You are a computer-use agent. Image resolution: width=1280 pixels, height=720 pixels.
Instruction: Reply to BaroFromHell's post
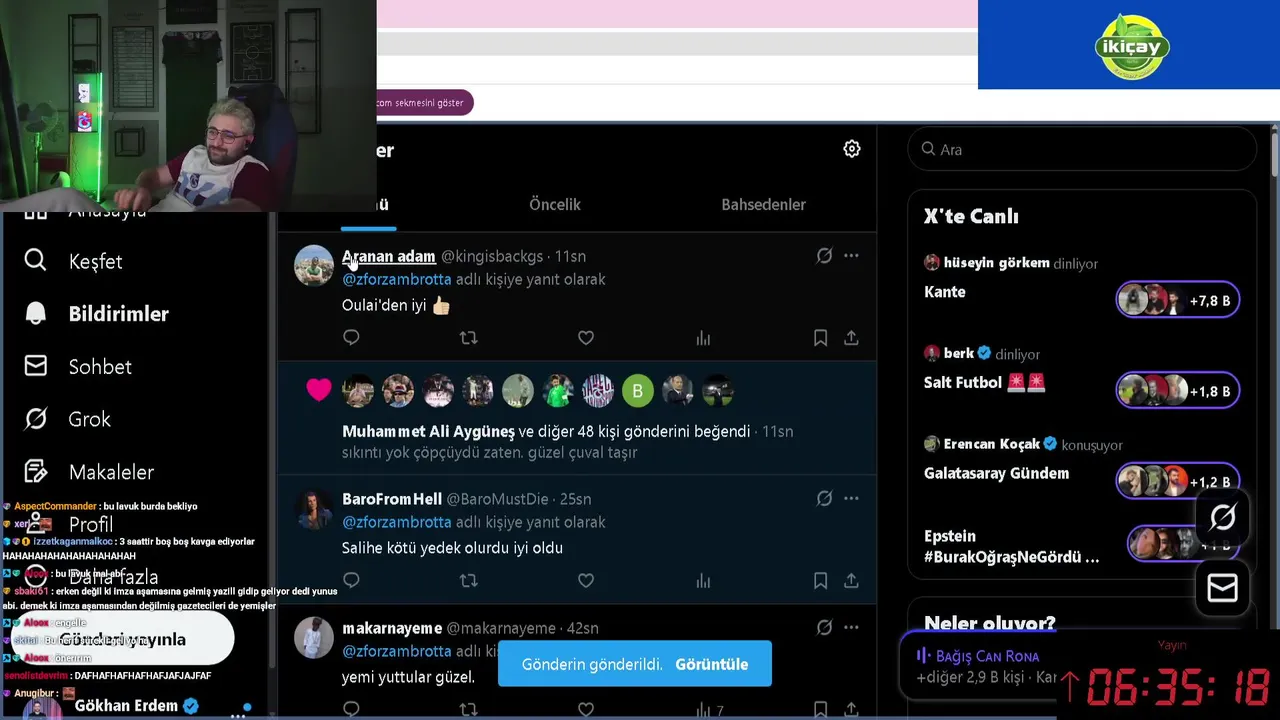click(x=351, y=580)
